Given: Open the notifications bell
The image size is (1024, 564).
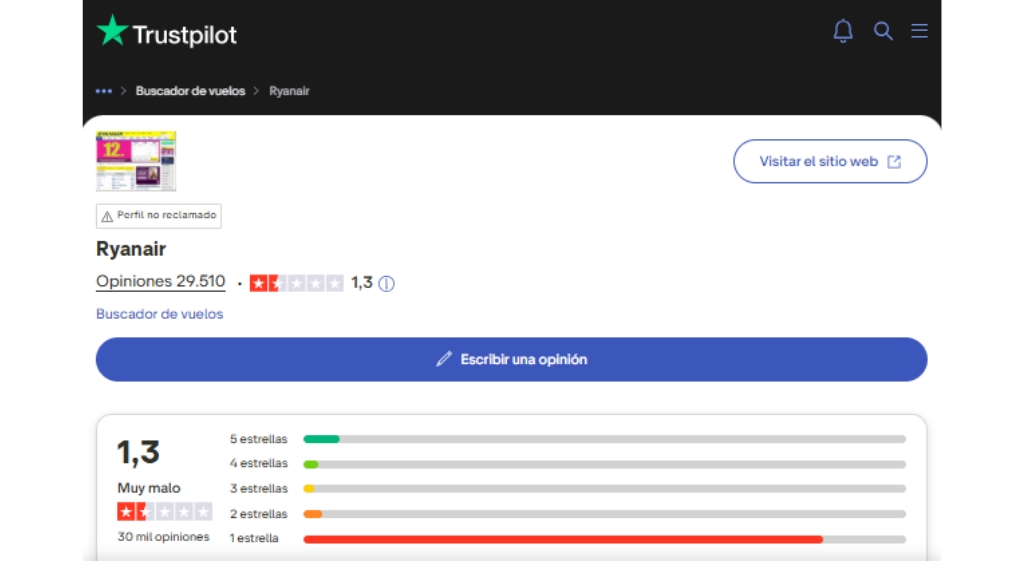Looking at the screenshot, I should (842, 31).
